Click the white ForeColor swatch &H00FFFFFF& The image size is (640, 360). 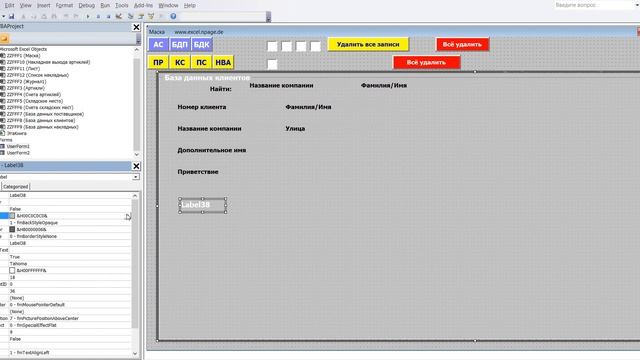pyautogui.click(x=12, y=270)
